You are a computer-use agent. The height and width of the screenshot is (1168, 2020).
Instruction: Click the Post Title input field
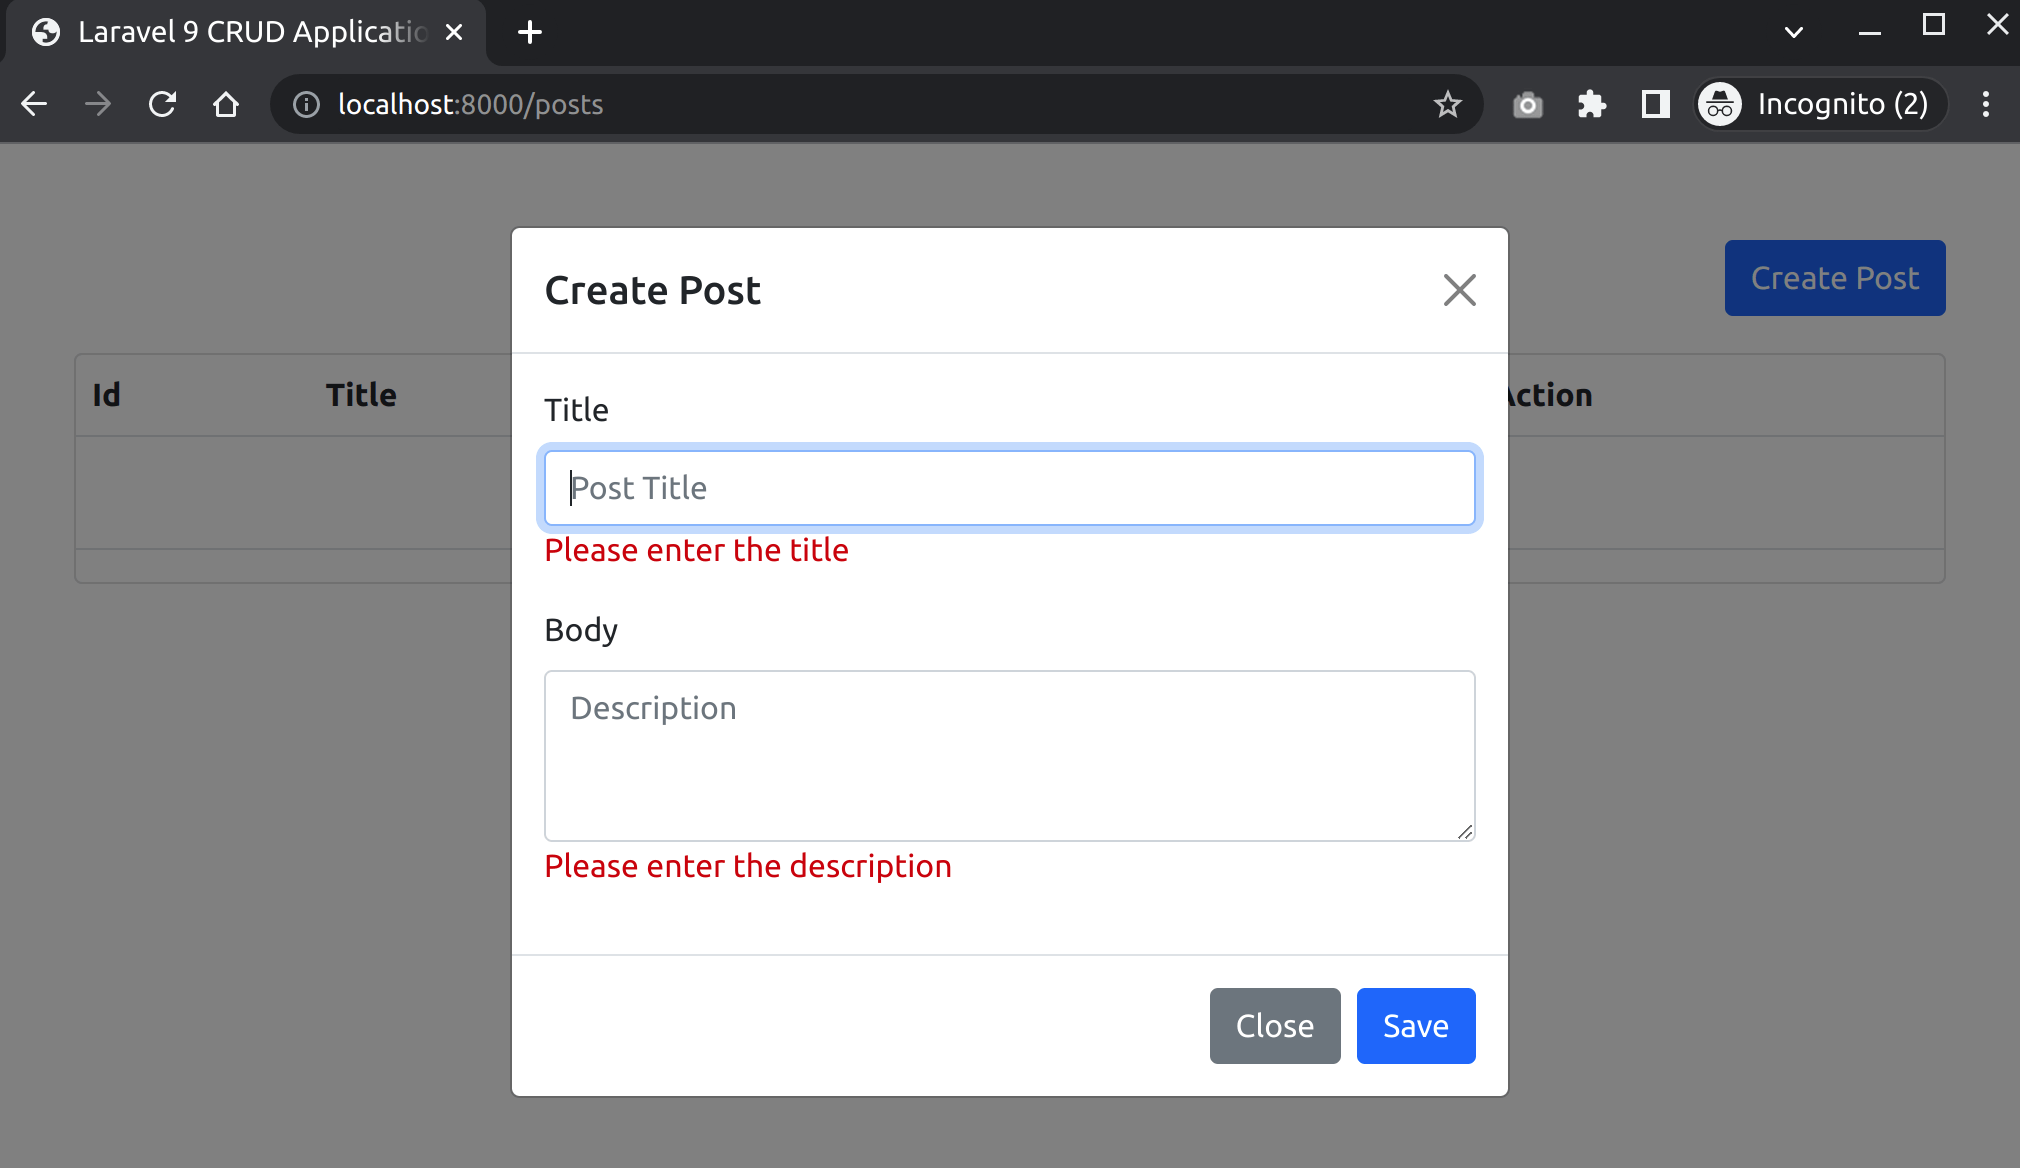click(1009, 488)
